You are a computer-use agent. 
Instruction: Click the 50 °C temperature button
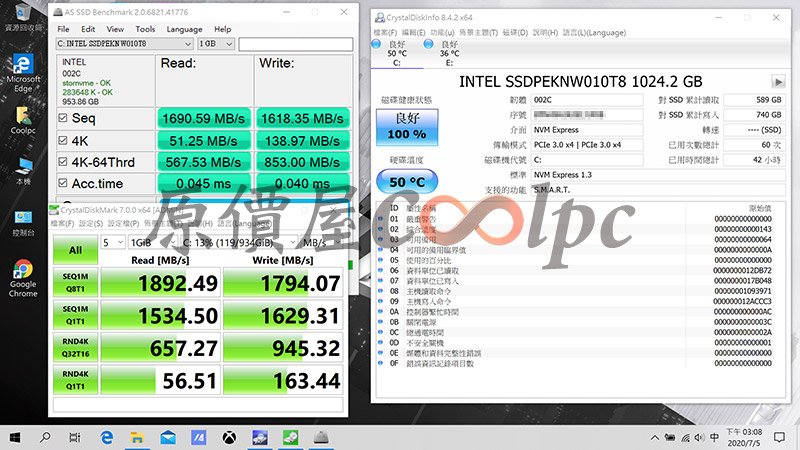pos(407,182)
